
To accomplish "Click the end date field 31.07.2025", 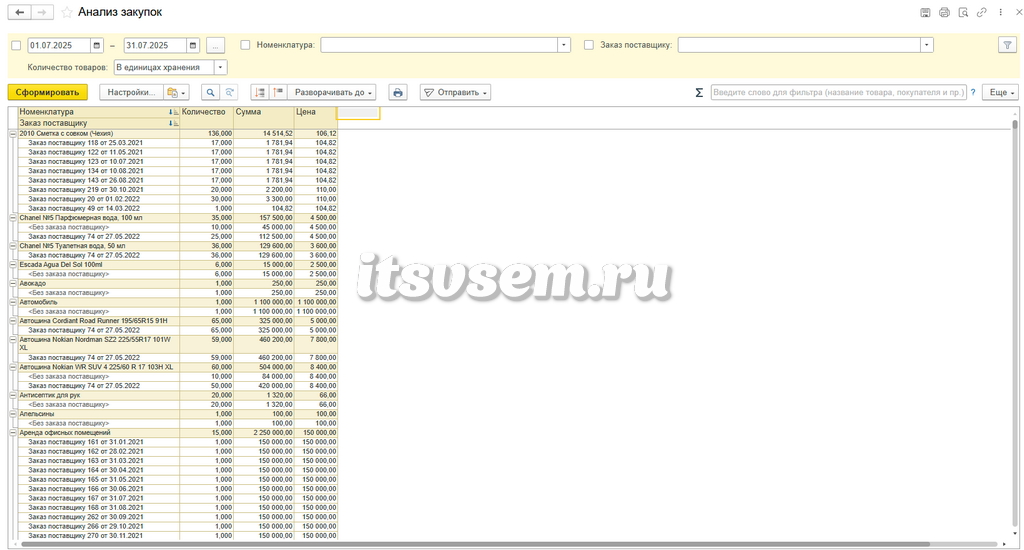I will point(155,45).
